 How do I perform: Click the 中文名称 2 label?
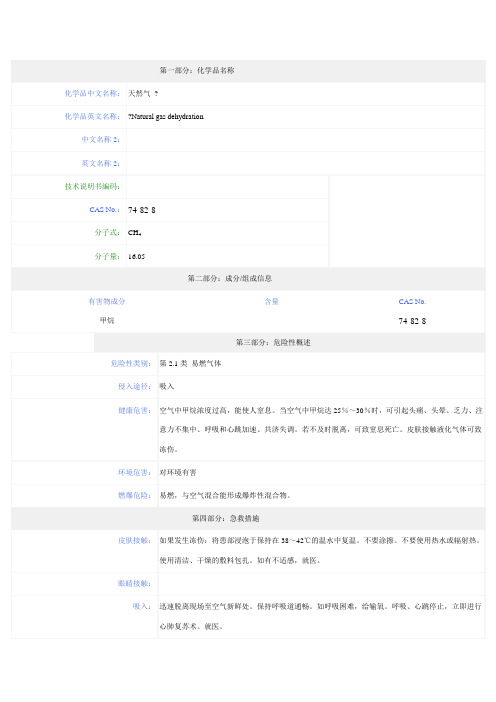point(100,140)
